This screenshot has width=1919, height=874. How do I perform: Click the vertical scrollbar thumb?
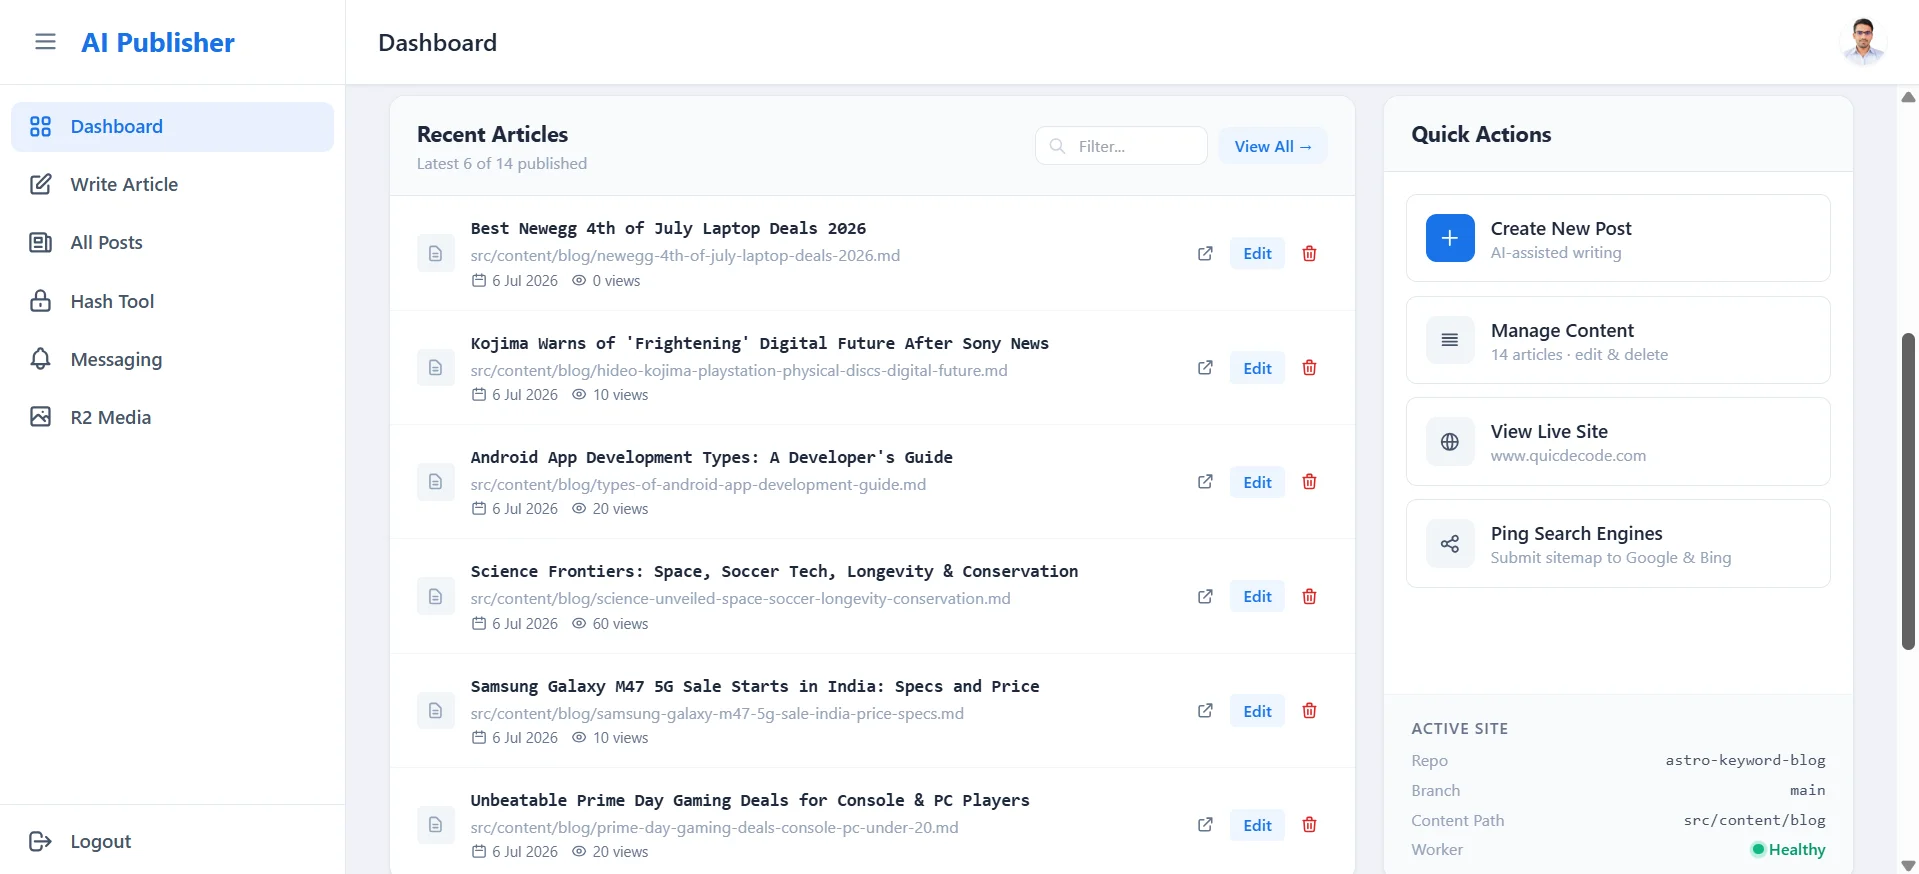pyautogui.click(x=1908, y=491)
